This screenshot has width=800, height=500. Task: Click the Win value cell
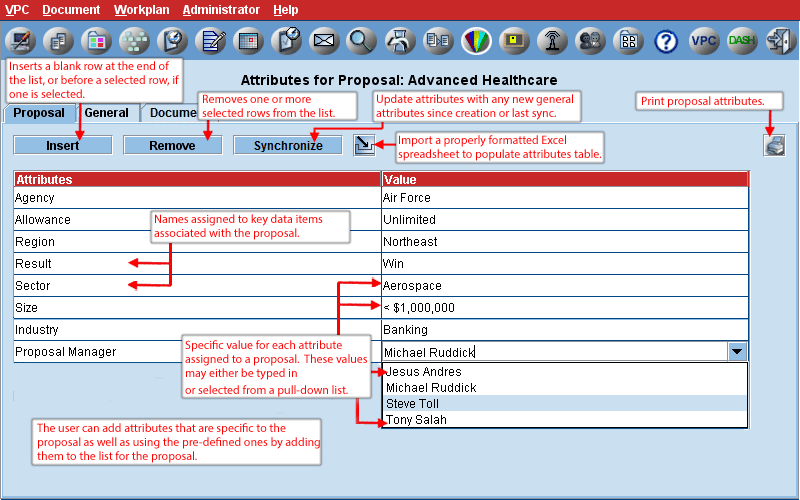click(x=565, y=263)
